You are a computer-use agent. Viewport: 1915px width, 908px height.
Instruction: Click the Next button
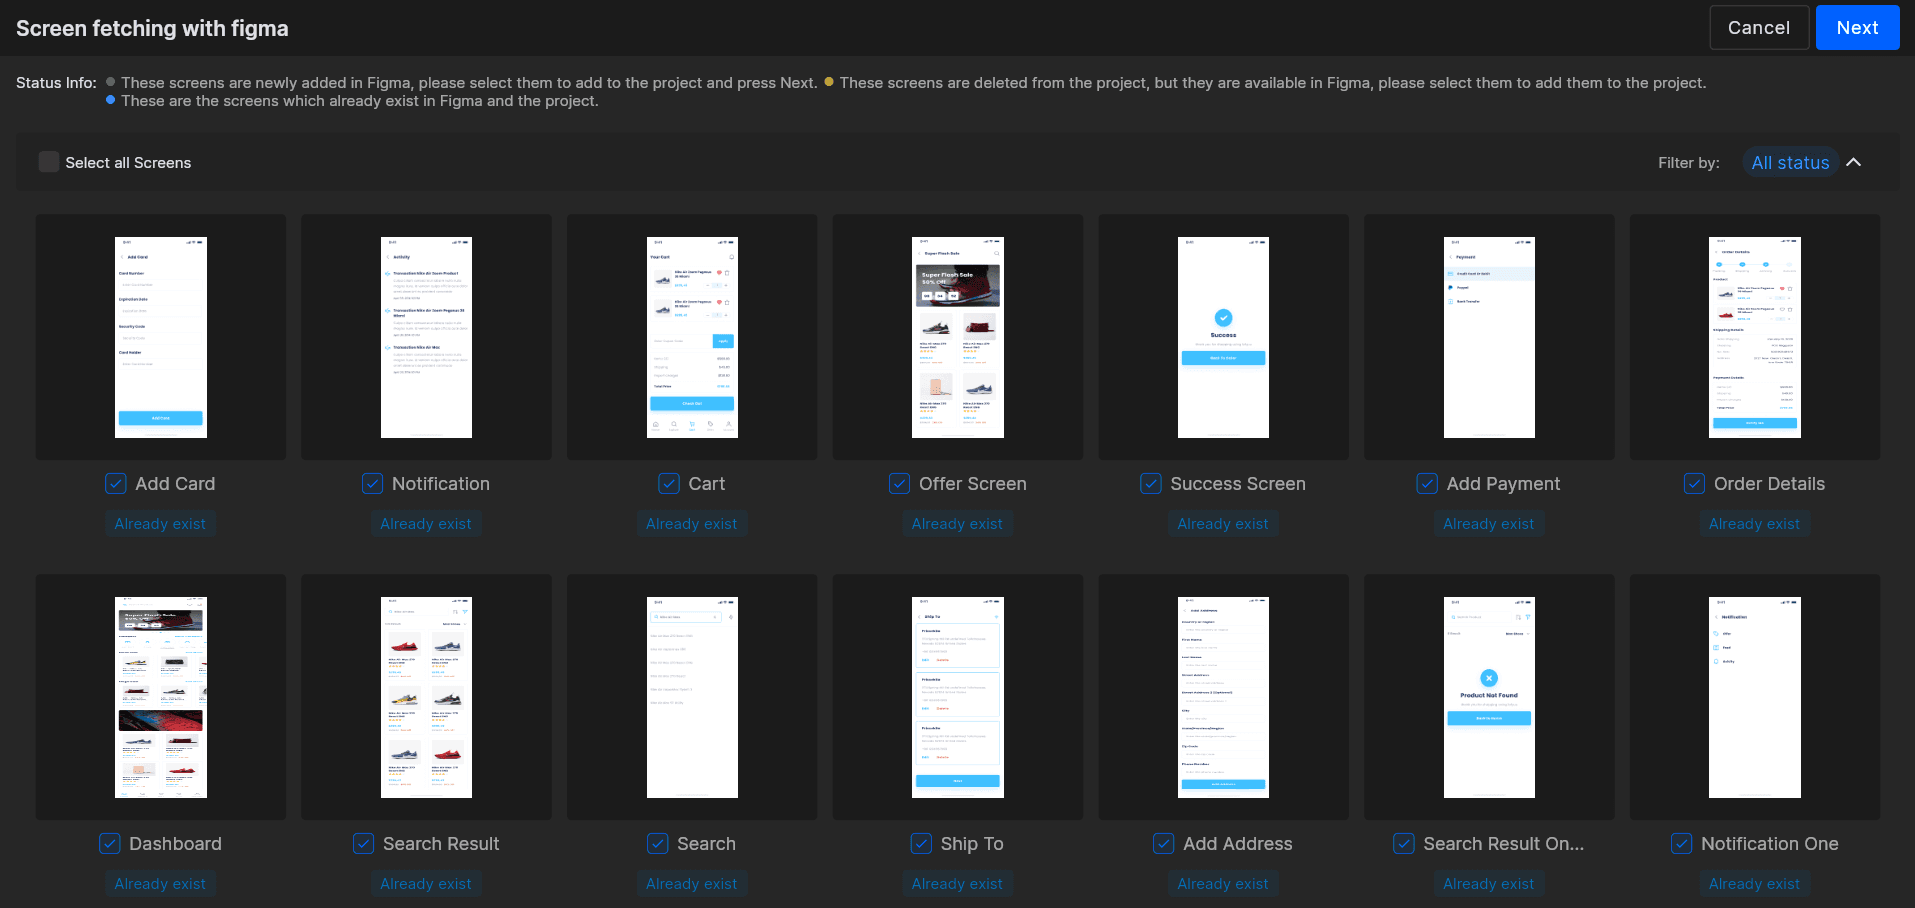[1857, 27]
